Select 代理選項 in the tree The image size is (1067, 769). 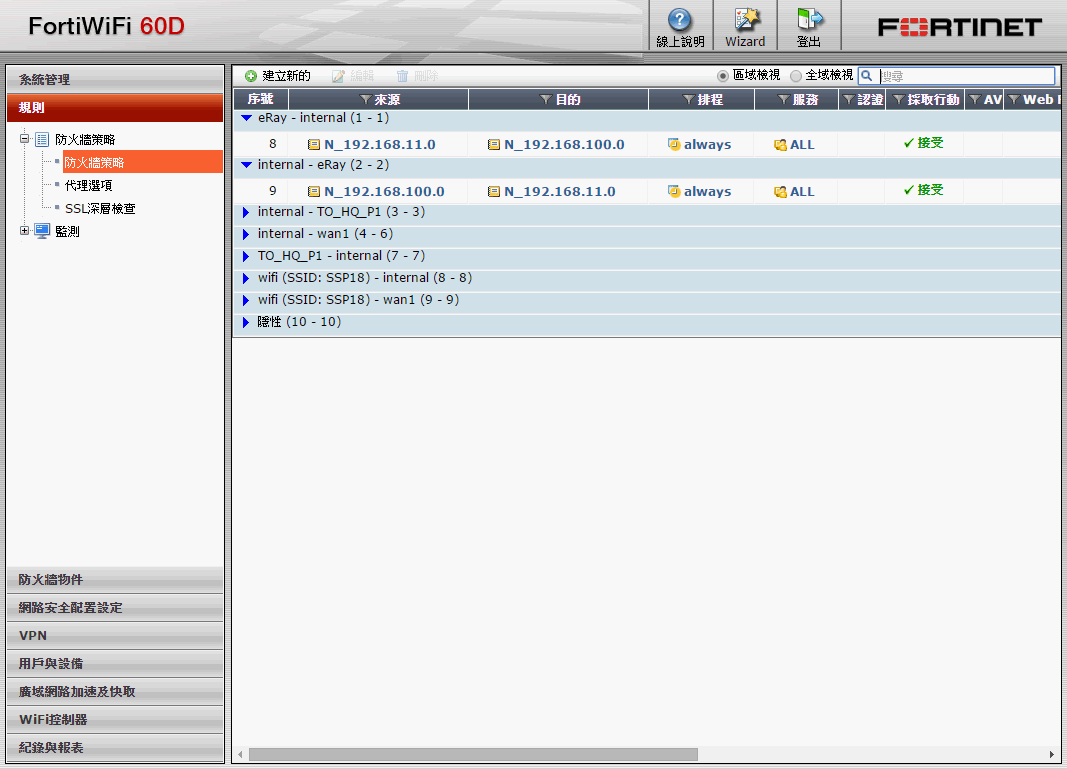(88, 185)
